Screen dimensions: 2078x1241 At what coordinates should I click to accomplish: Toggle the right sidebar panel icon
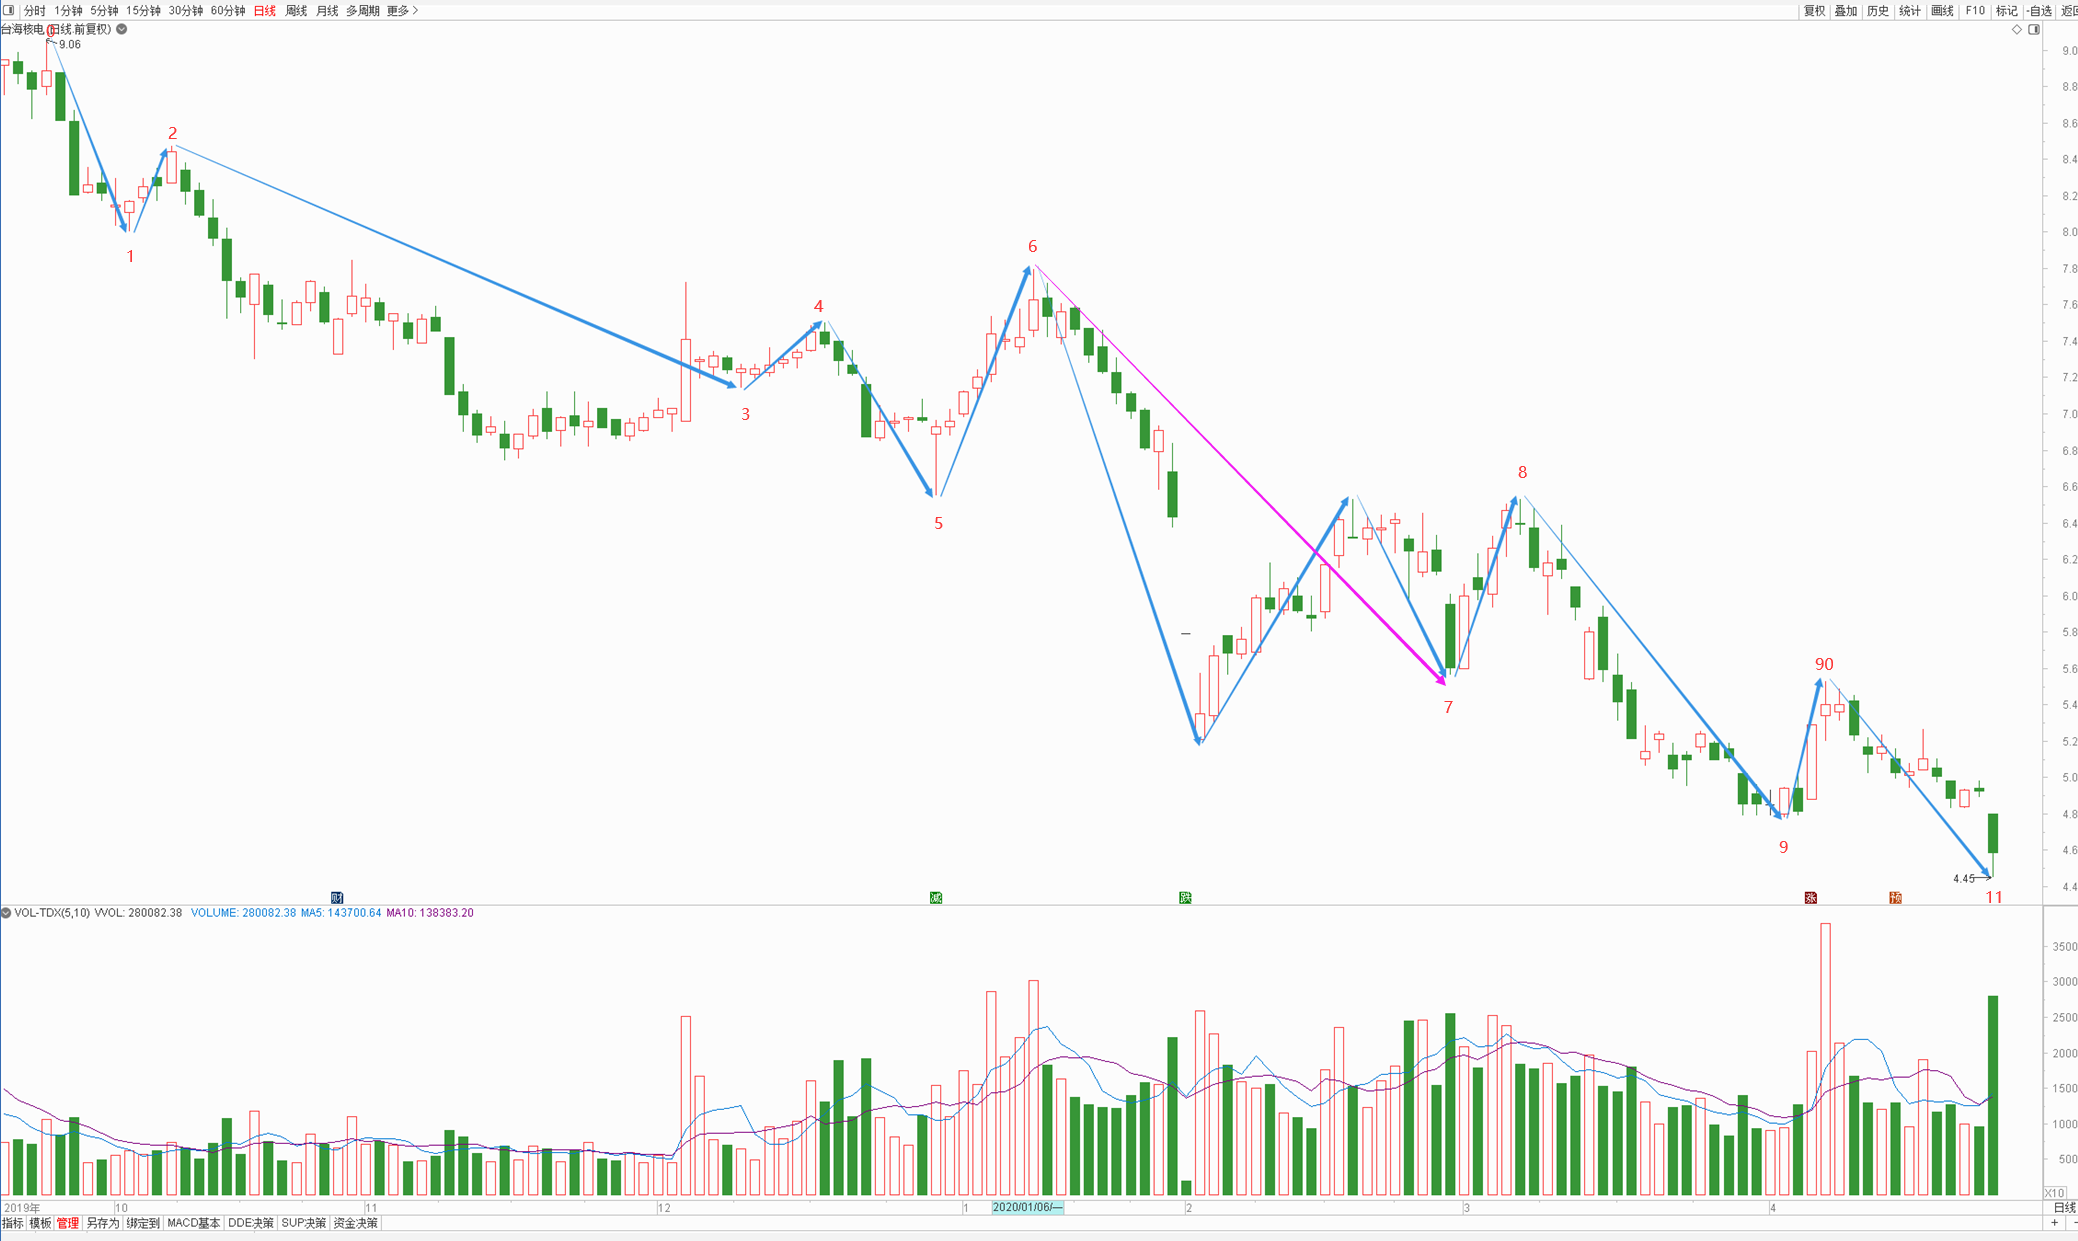click(2034, 29)
